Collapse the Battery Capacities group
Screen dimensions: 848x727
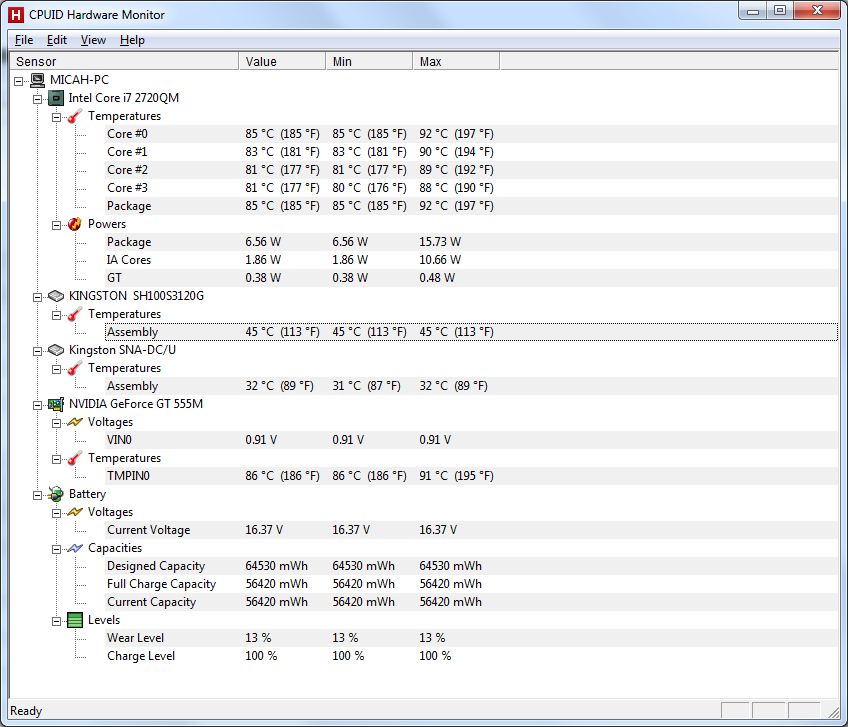[x=56, y=549]
